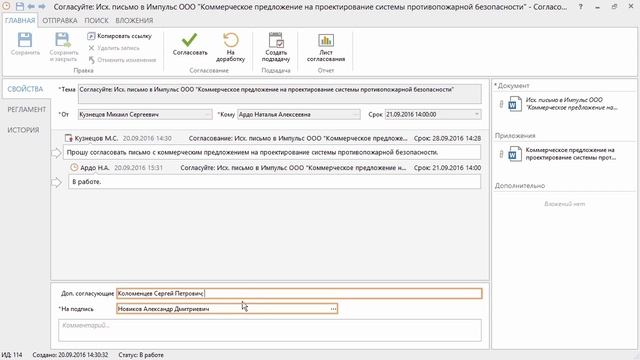
Task: Click the clock icon in title bar
Action: (x=6, y=7)
